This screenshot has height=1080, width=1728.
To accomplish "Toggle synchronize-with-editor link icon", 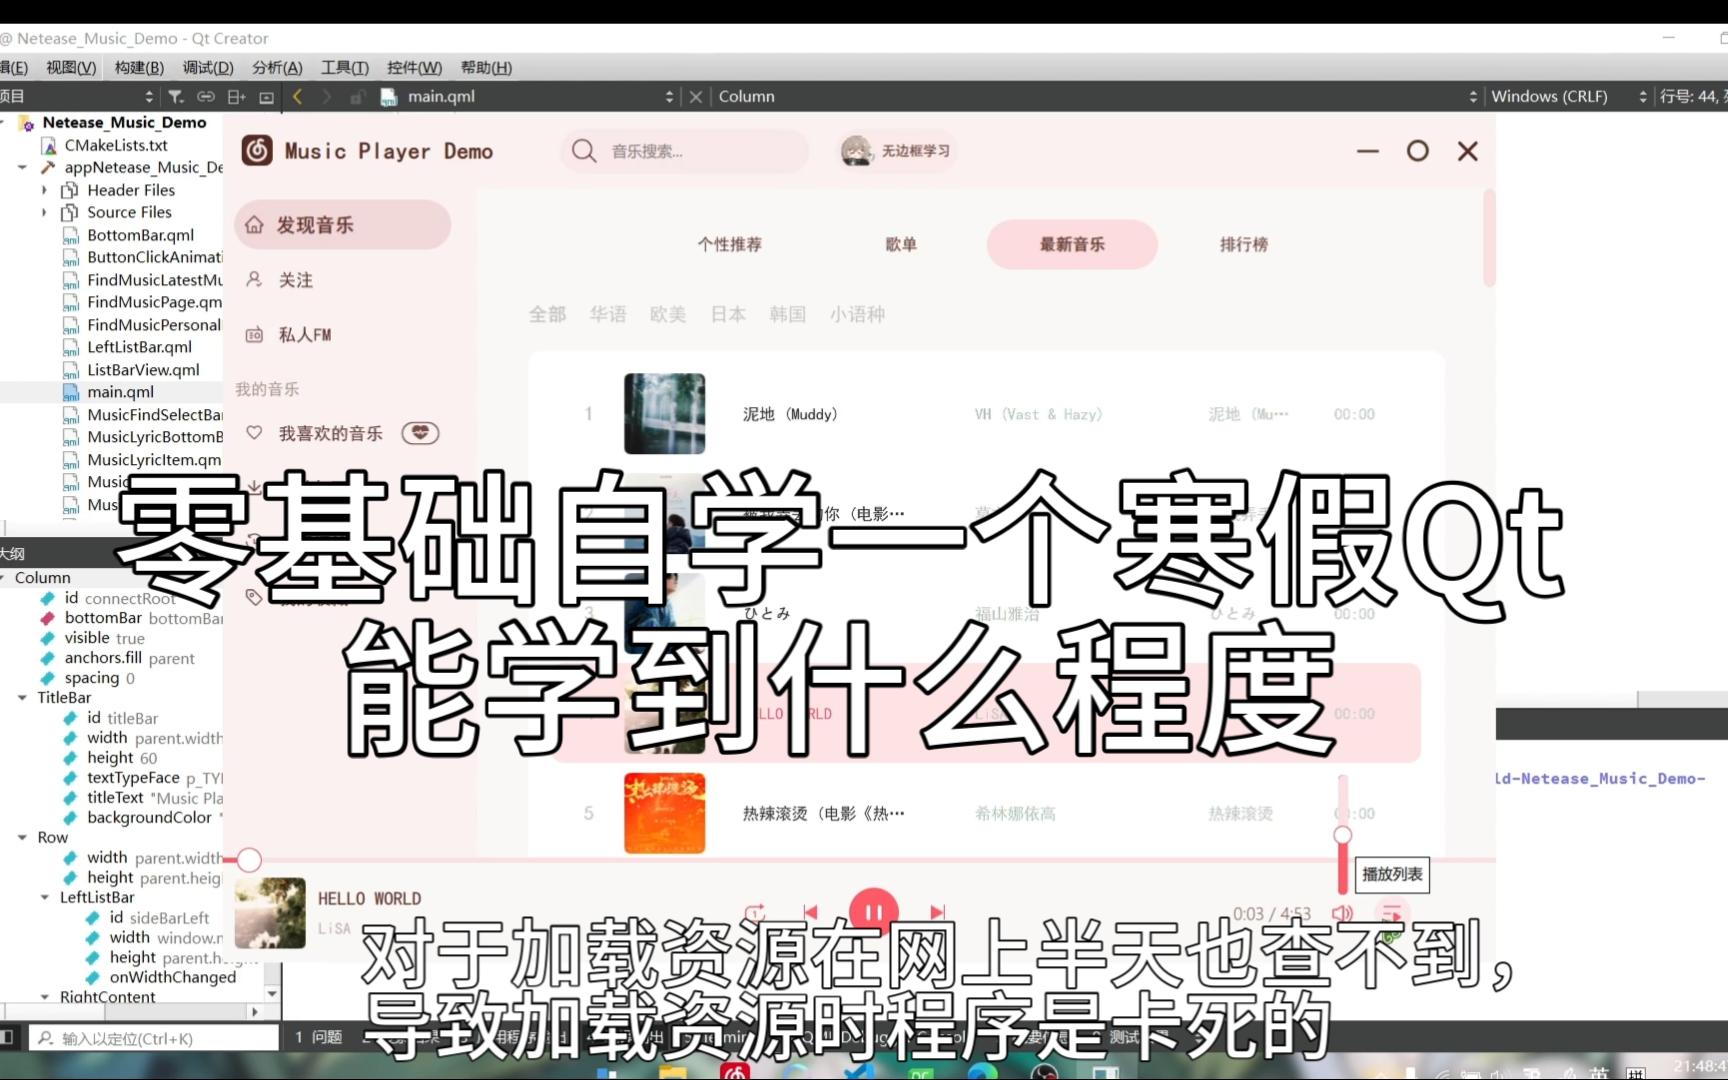I will click(x=206, y=96).
